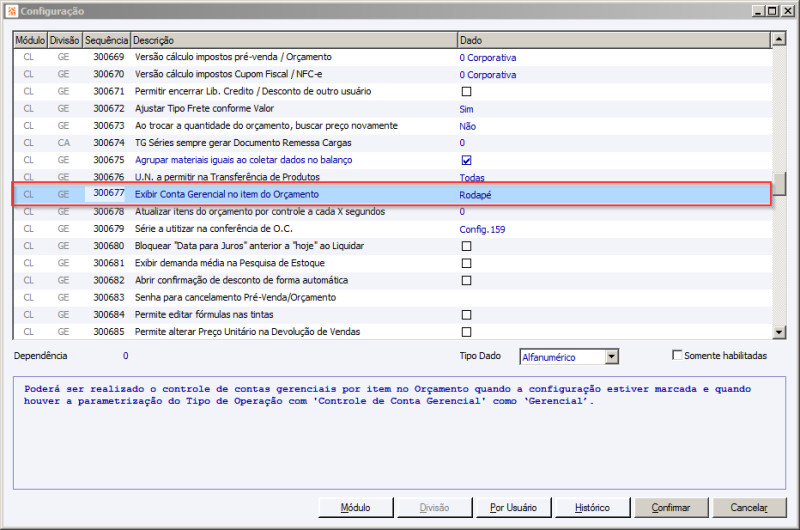This screenshot has width=800, height=530.
Task: Open the Histórico button
Action: [592, 508]
